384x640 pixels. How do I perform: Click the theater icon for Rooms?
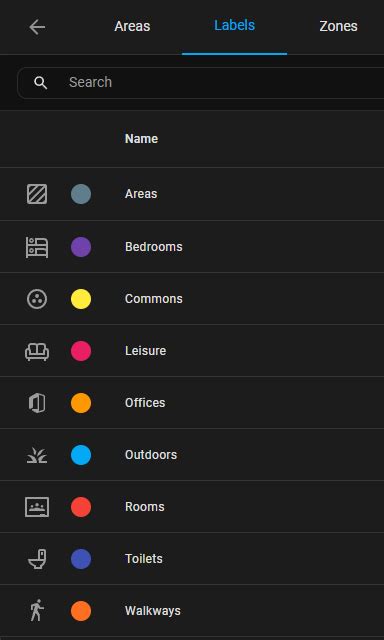click(37, 507)
